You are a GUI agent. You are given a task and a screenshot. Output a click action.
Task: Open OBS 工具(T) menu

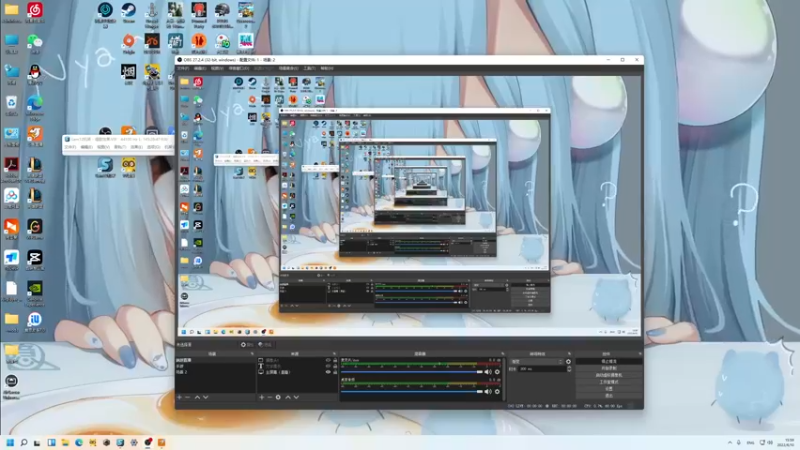[x=309, y=68]
